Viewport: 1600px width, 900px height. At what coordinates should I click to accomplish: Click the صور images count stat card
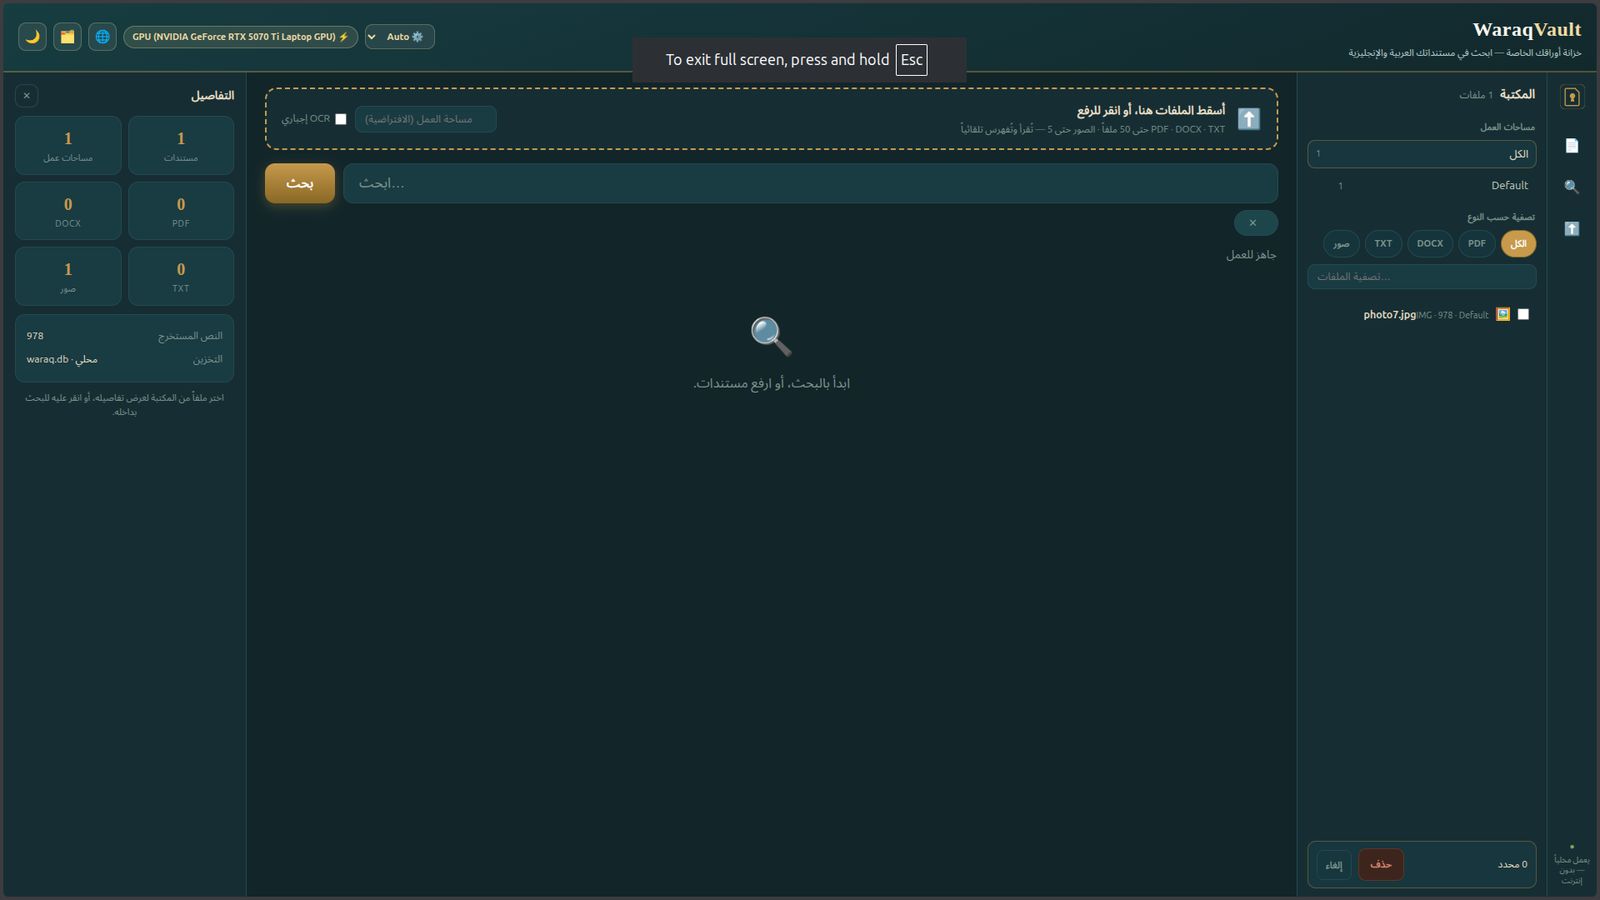[68, 276]
